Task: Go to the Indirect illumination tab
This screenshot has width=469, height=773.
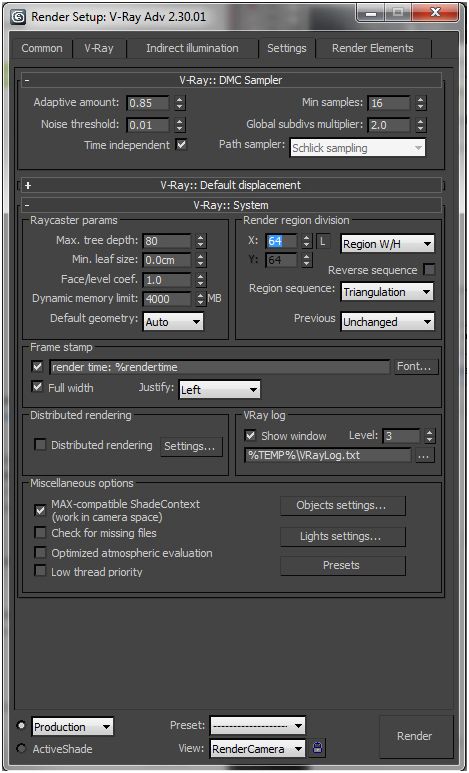Action: [x=192, y=48]
